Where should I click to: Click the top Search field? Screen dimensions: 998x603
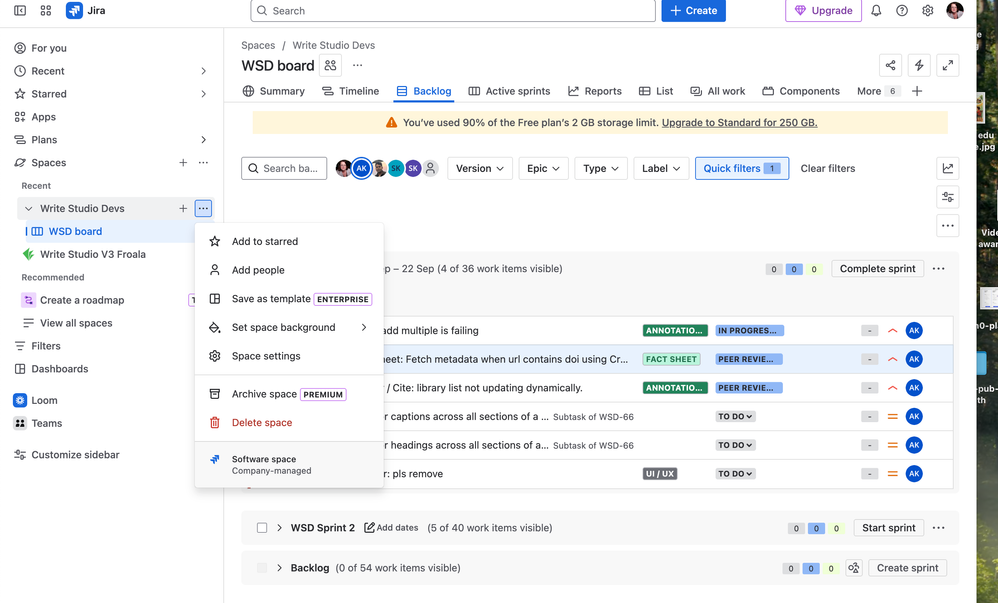coord(453,11)
